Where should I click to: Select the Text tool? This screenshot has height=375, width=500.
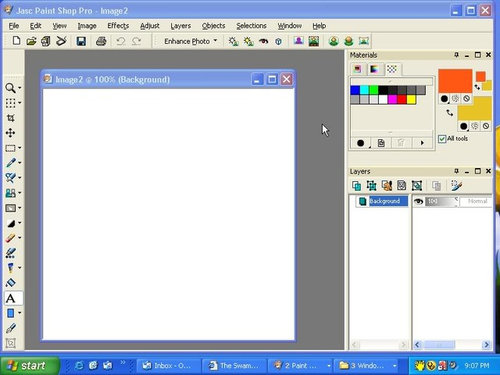(11, 298)
